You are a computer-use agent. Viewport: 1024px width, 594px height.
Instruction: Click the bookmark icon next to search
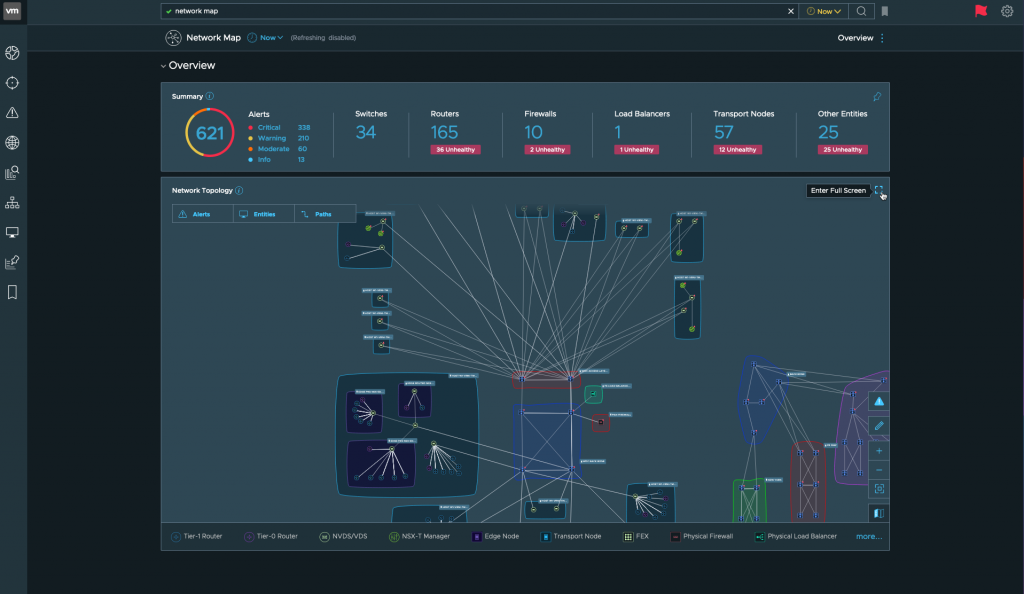pos(885,11)
